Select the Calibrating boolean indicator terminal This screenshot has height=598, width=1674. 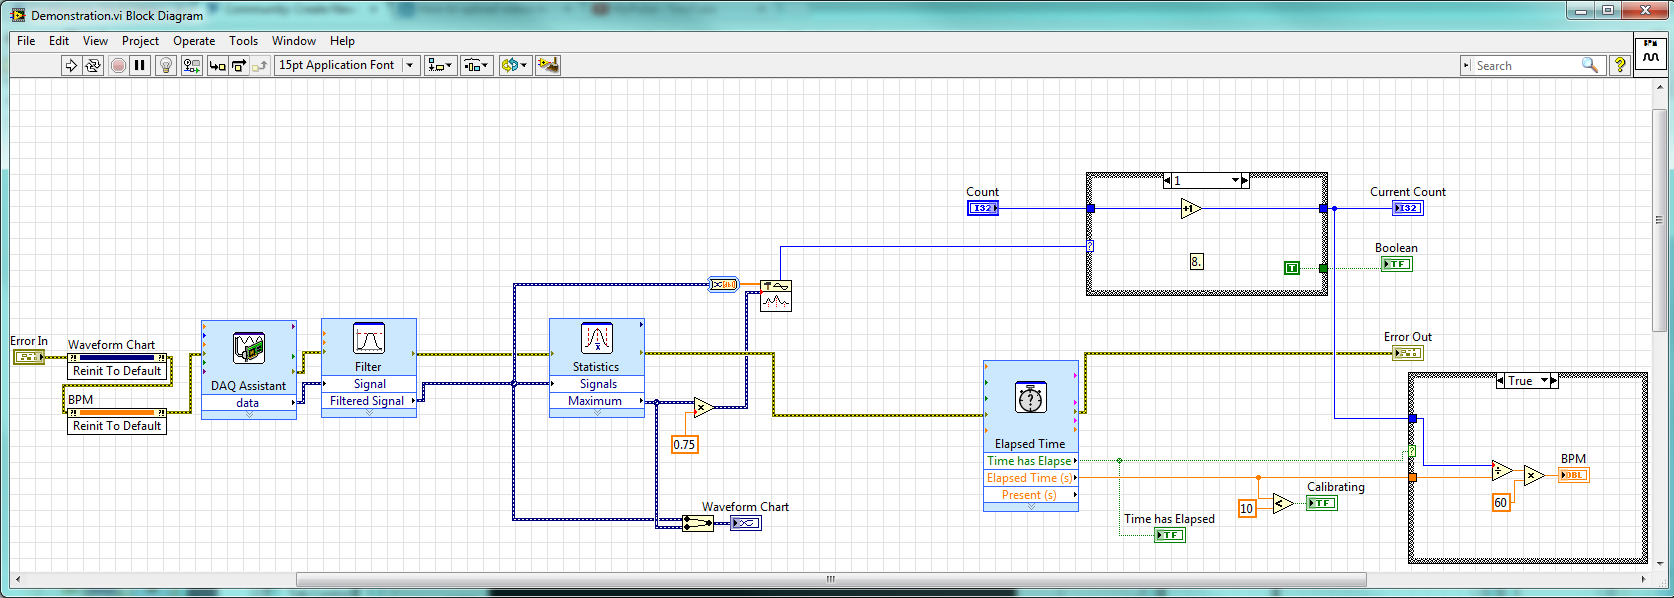pos(1322,503)
